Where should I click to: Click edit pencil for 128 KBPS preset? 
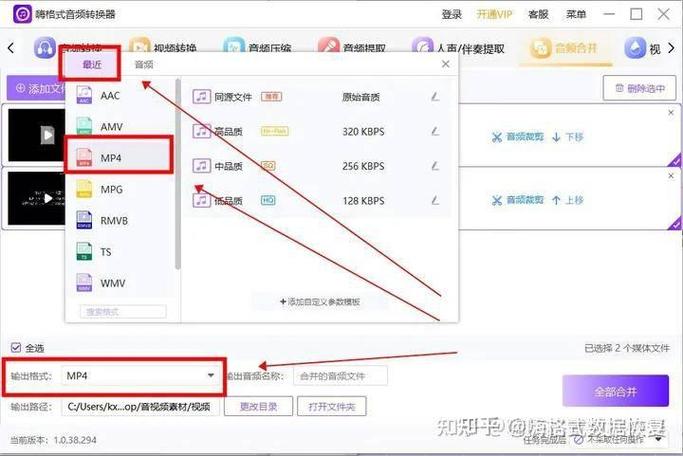tap(435, 200)
